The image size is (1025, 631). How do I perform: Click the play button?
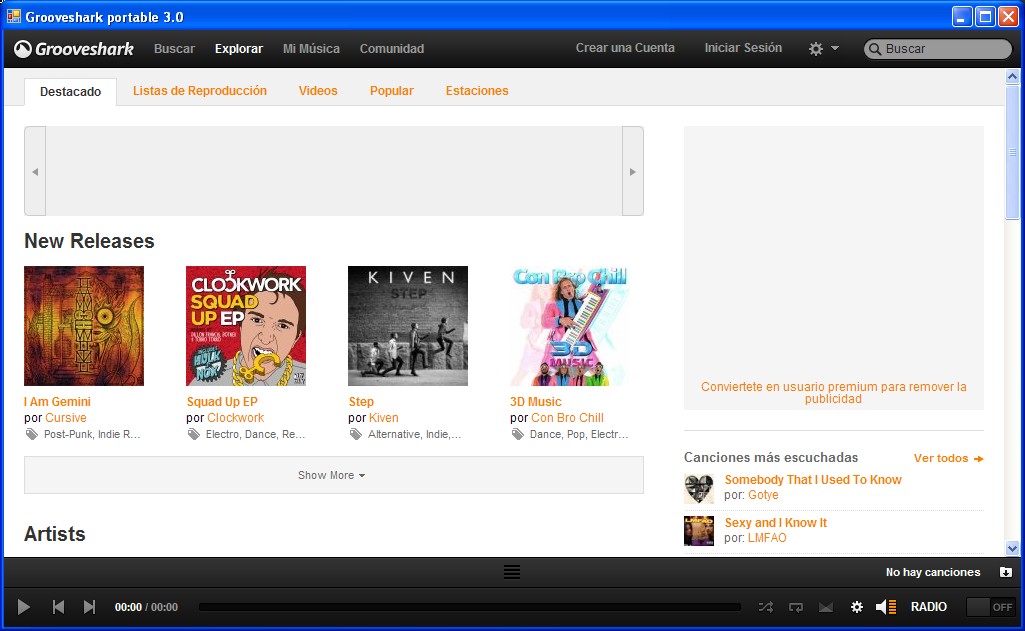(x=24, y=607)
